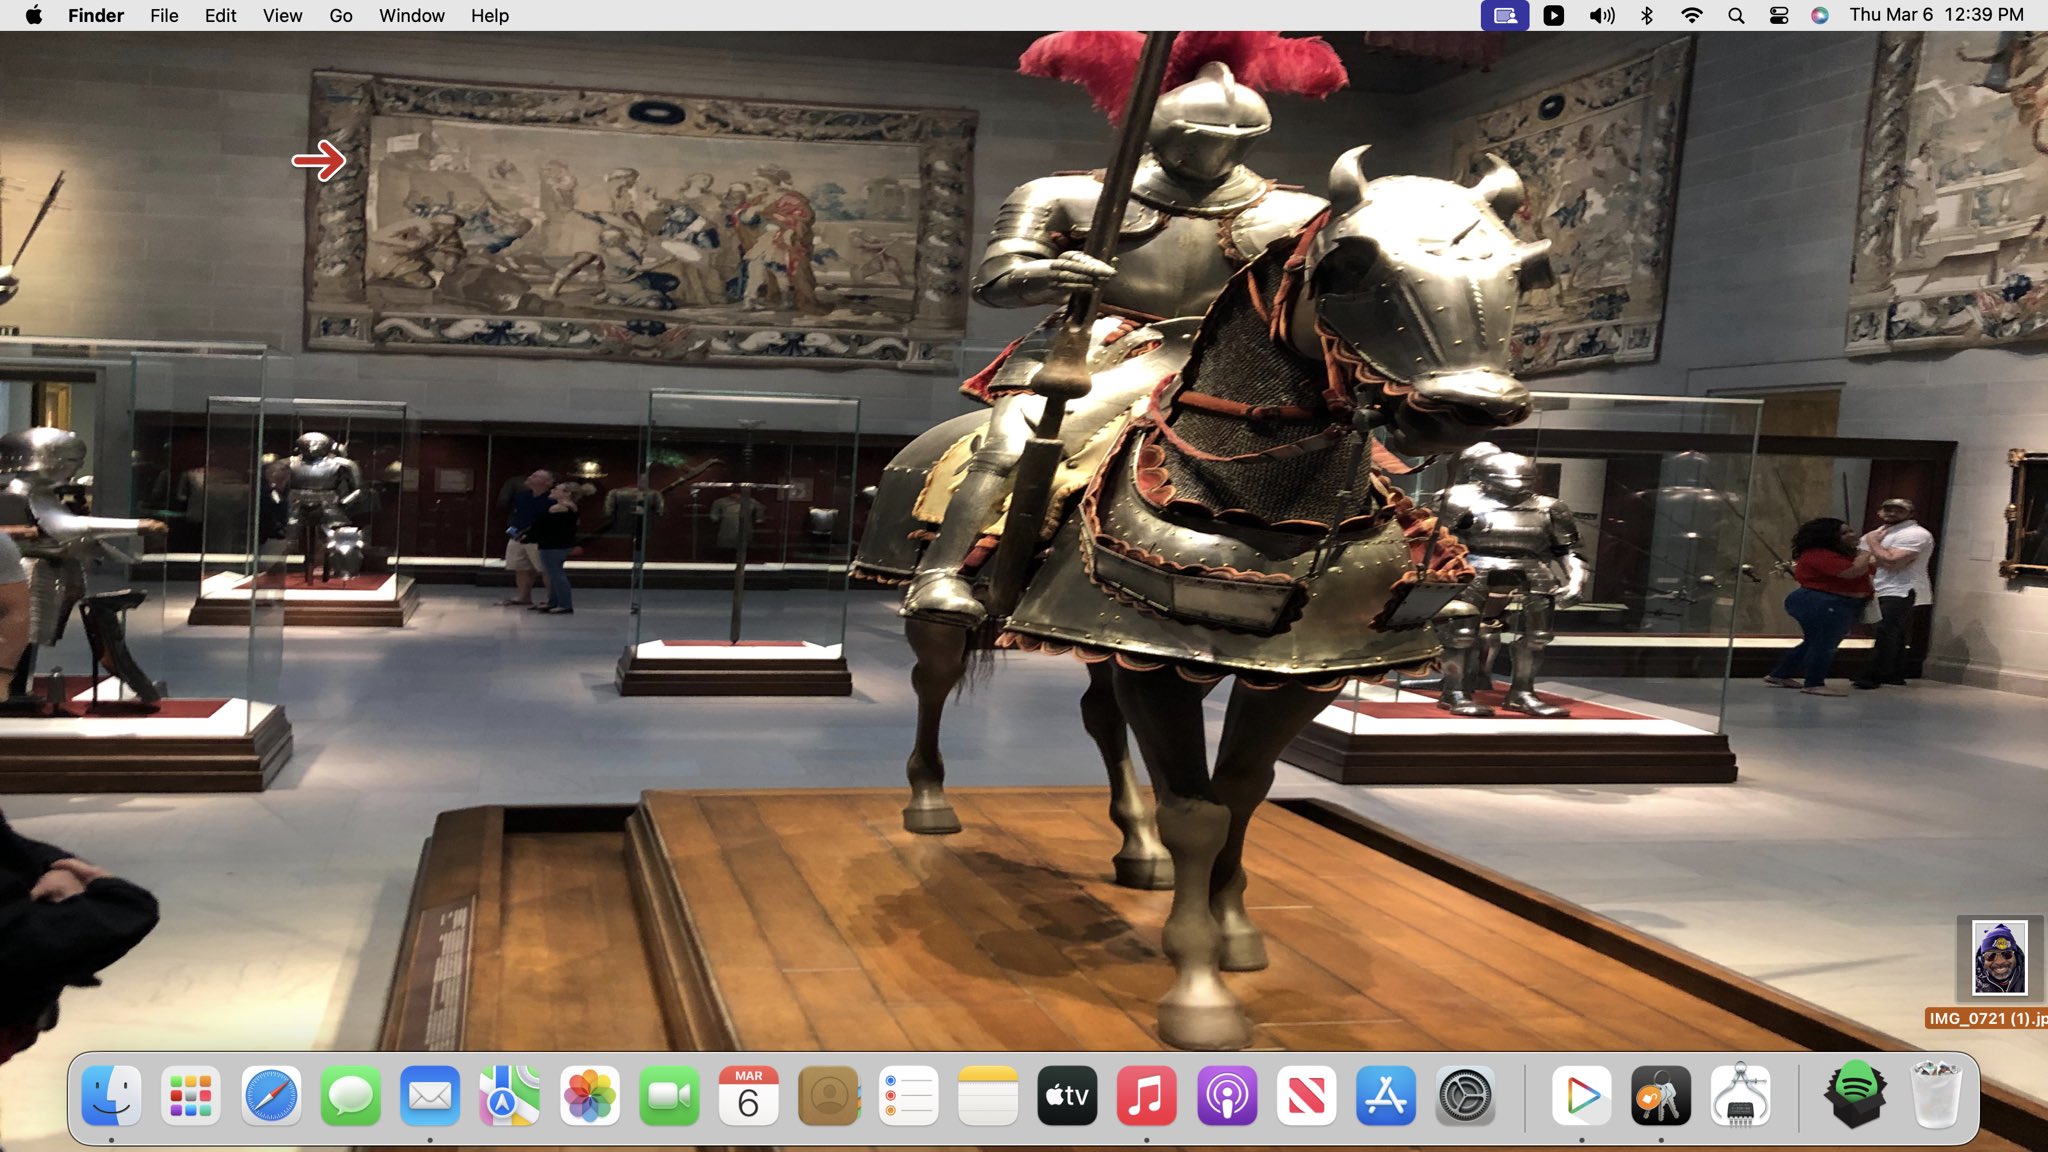This screenshot has width=2048, height=1152.
Task: Open the Photos app icon
Action: [x=589, y=1097]
